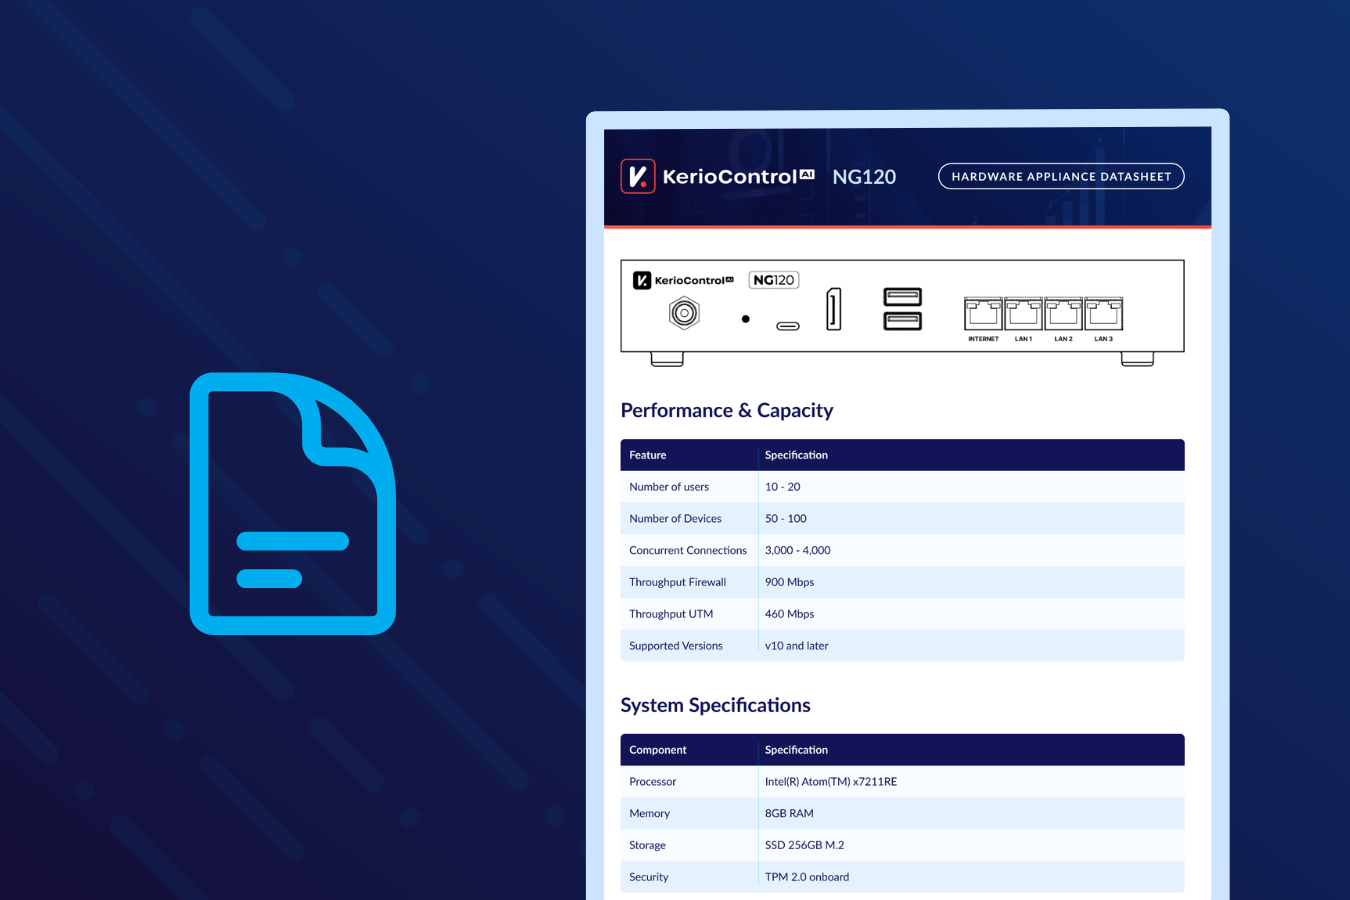Click the Performance & Capacity heading
This screenshot has width=1350, height=900.
(727, 410)
